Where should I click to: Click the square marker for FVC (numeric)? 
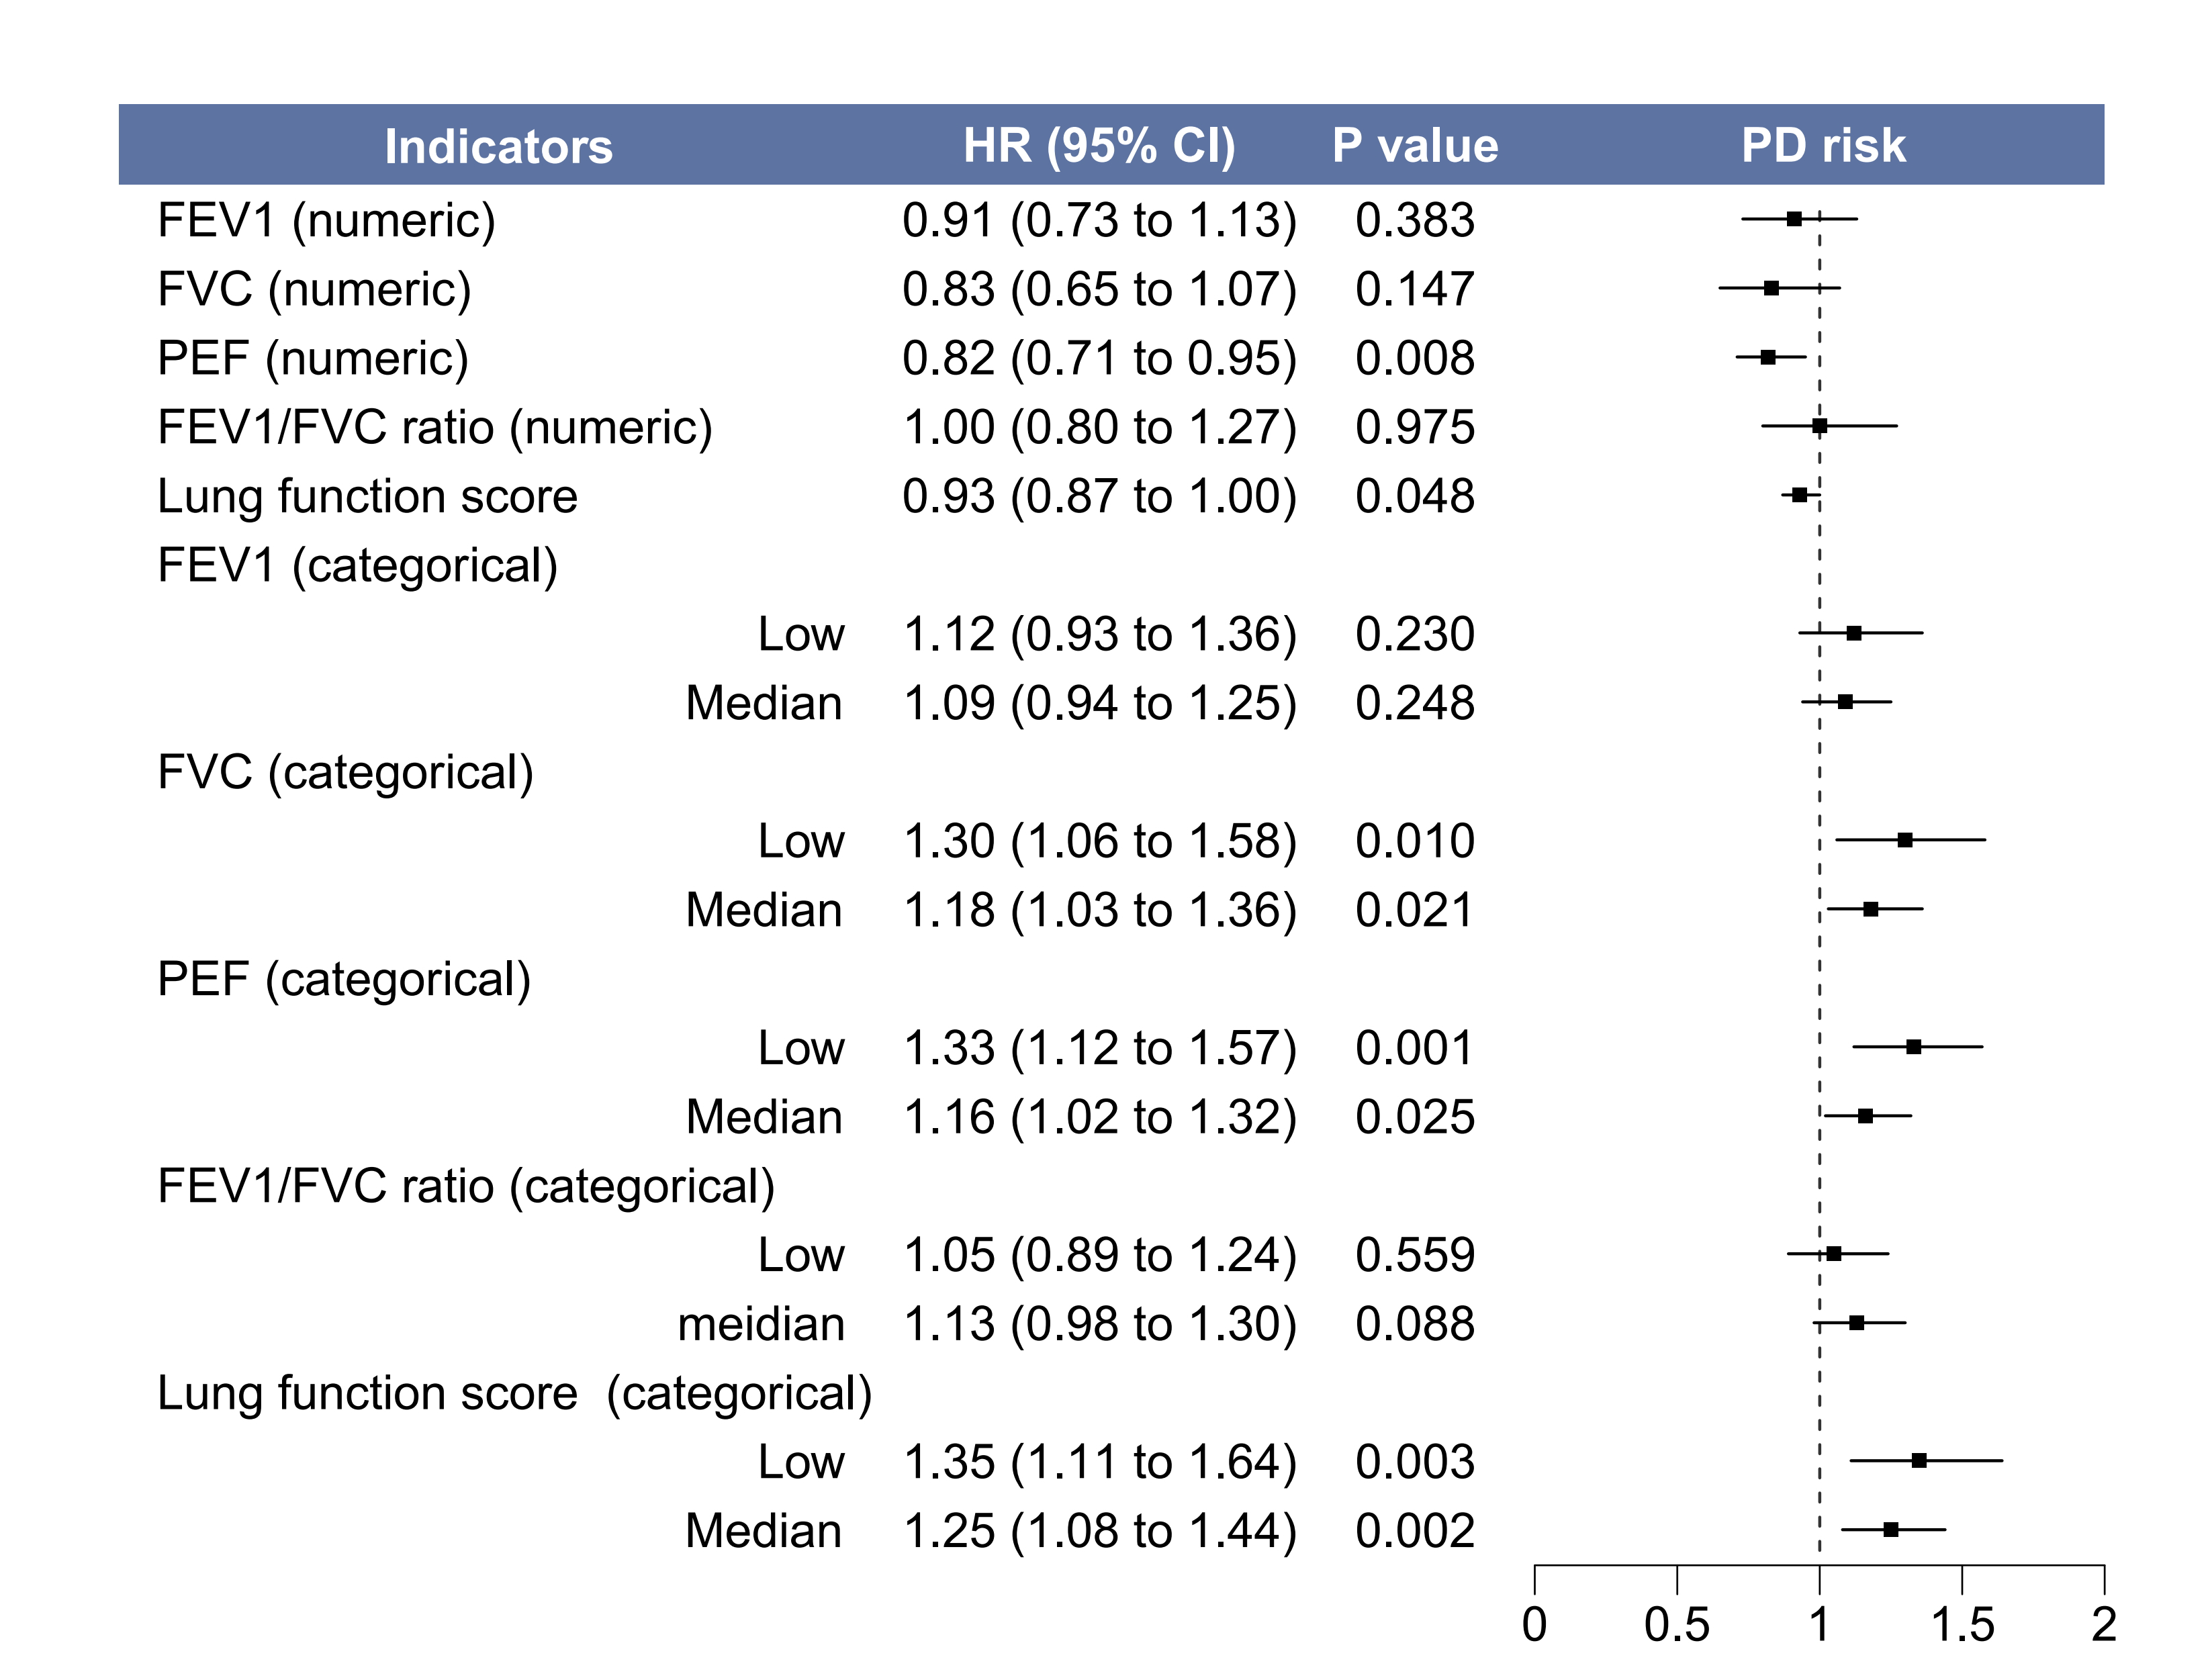click(x=1771, y=288)
